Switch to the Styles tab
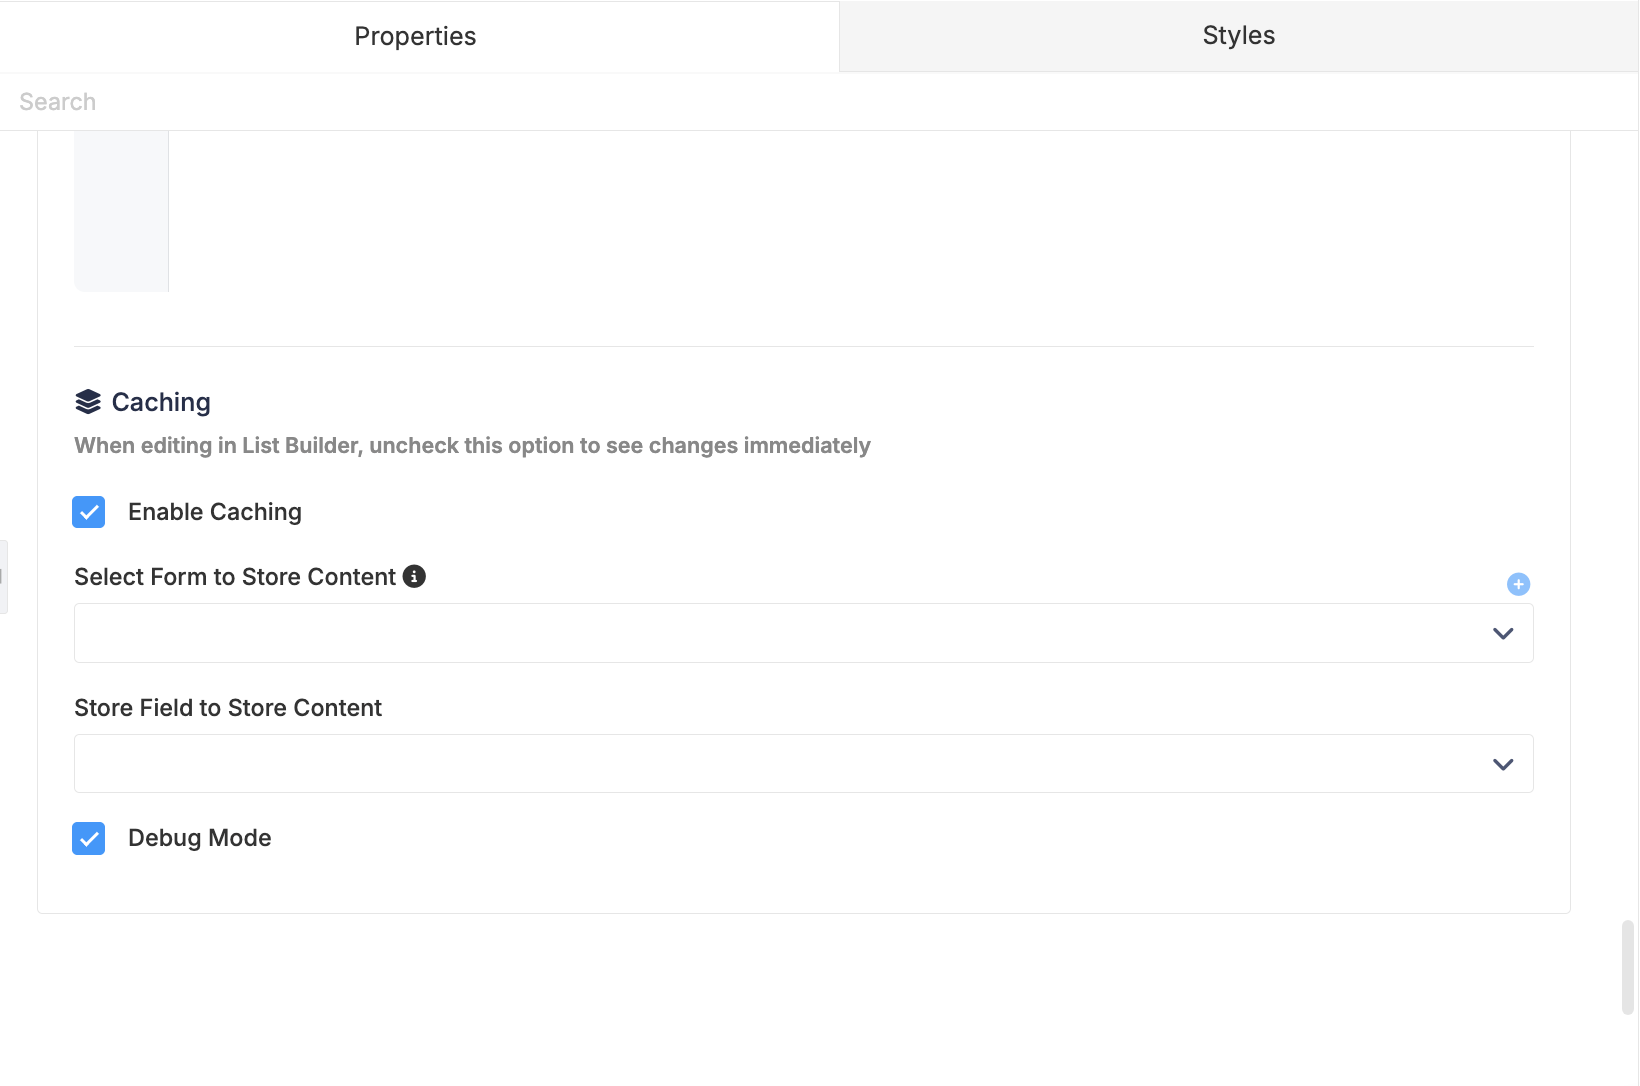 coord(1239,36)
